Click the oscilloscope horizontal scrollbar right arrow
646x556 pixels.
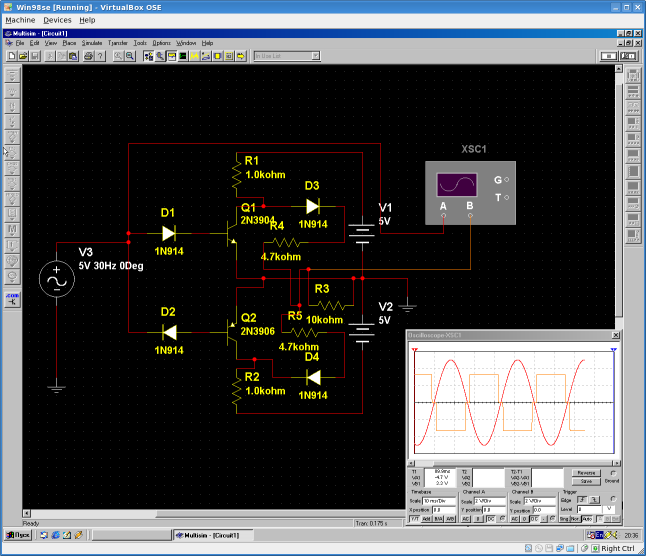616,463
